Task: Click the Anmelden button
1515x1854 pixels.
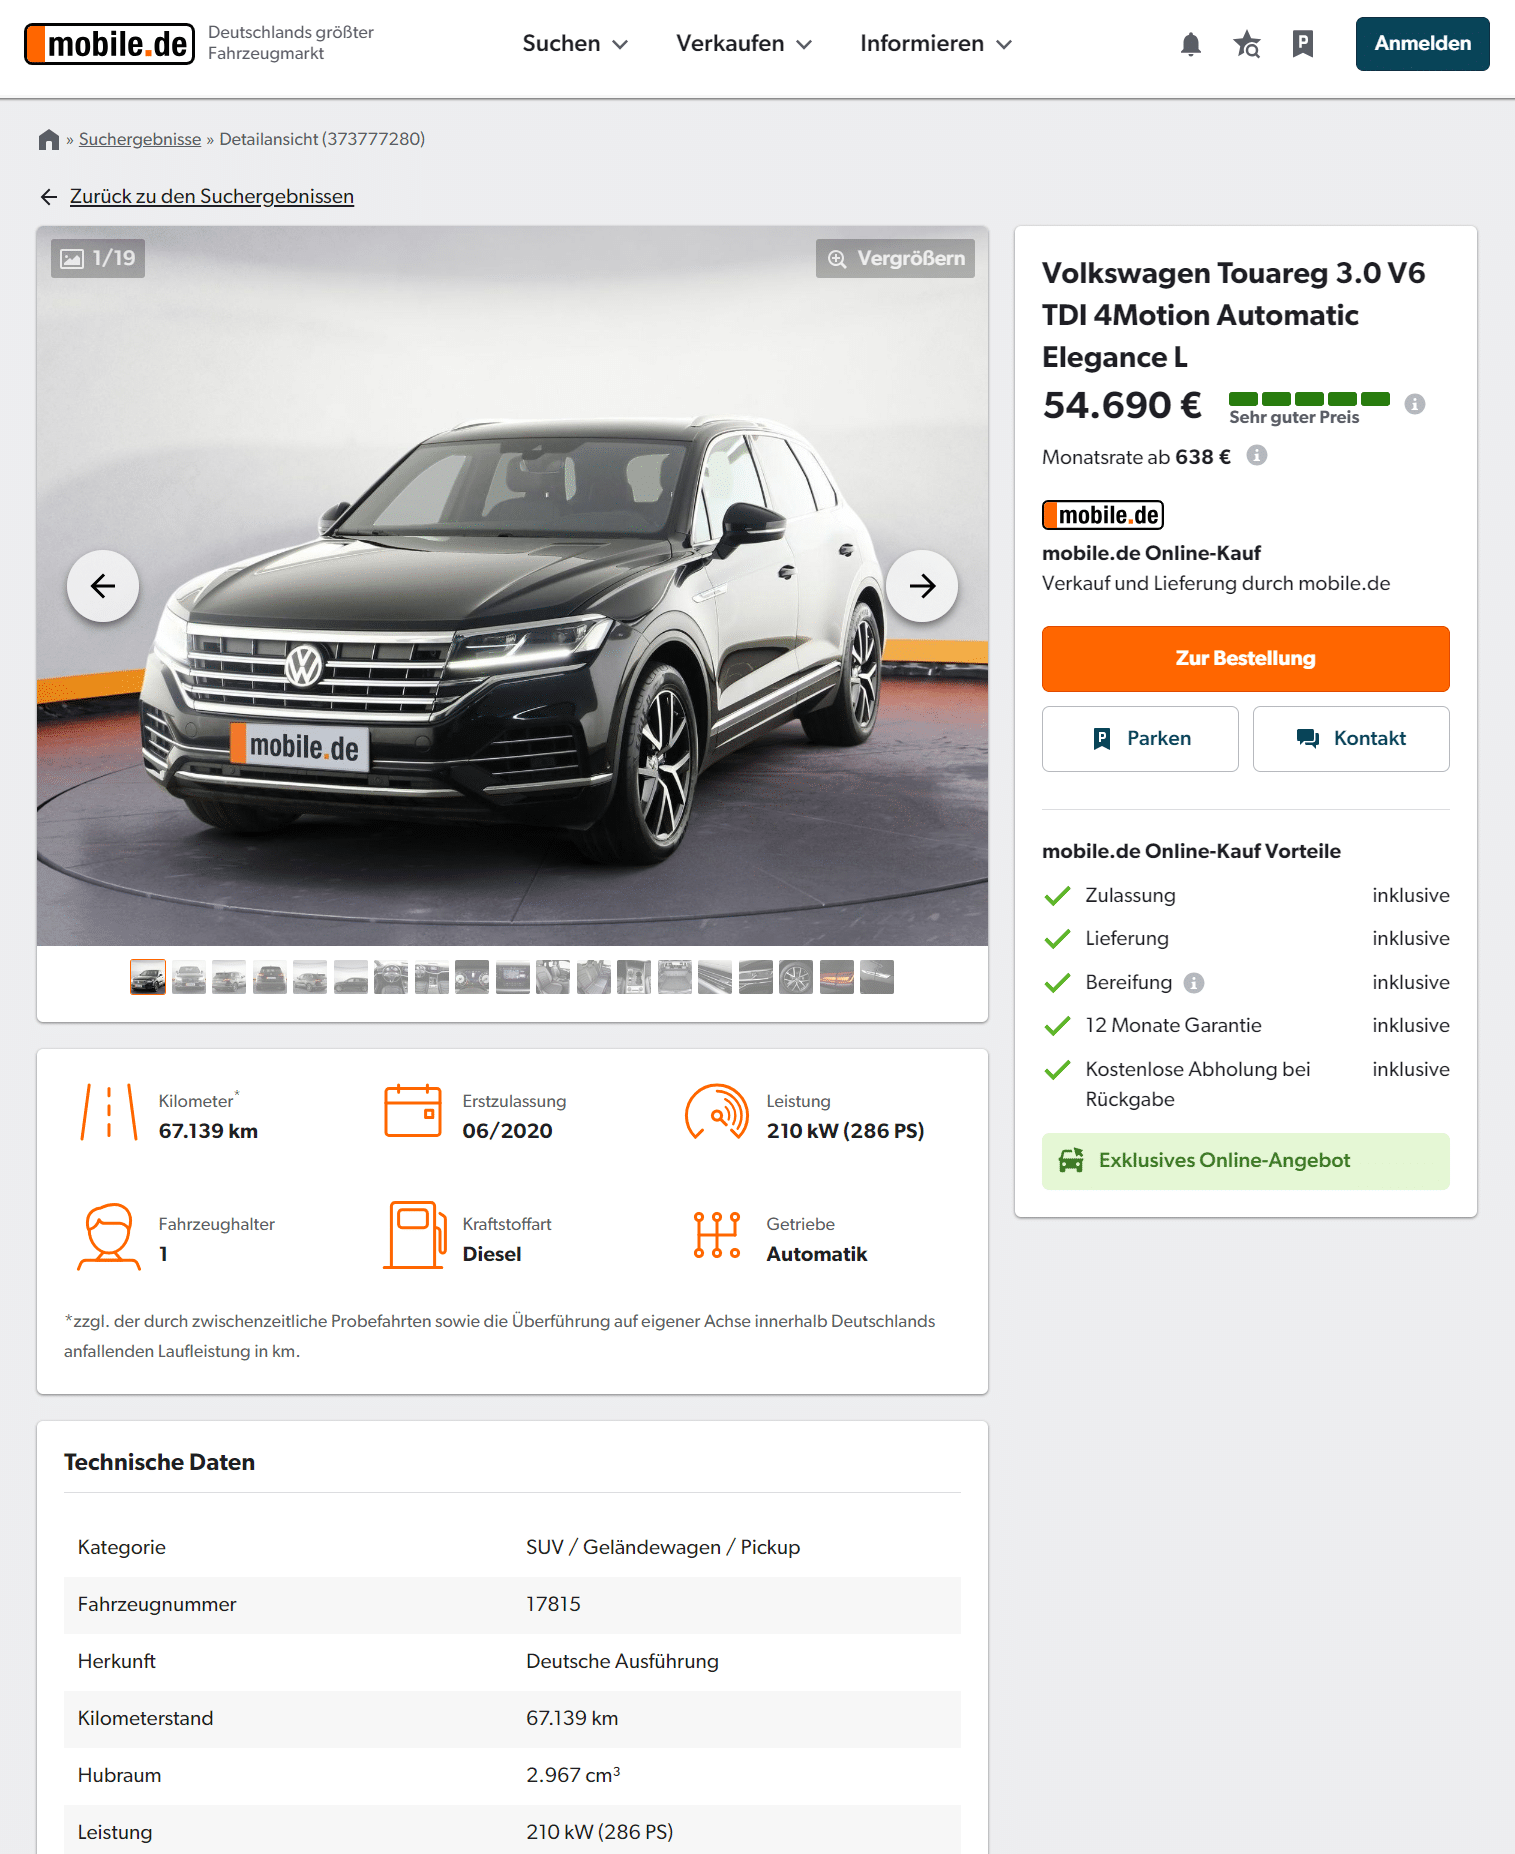Action: [x=1422, y=44]
